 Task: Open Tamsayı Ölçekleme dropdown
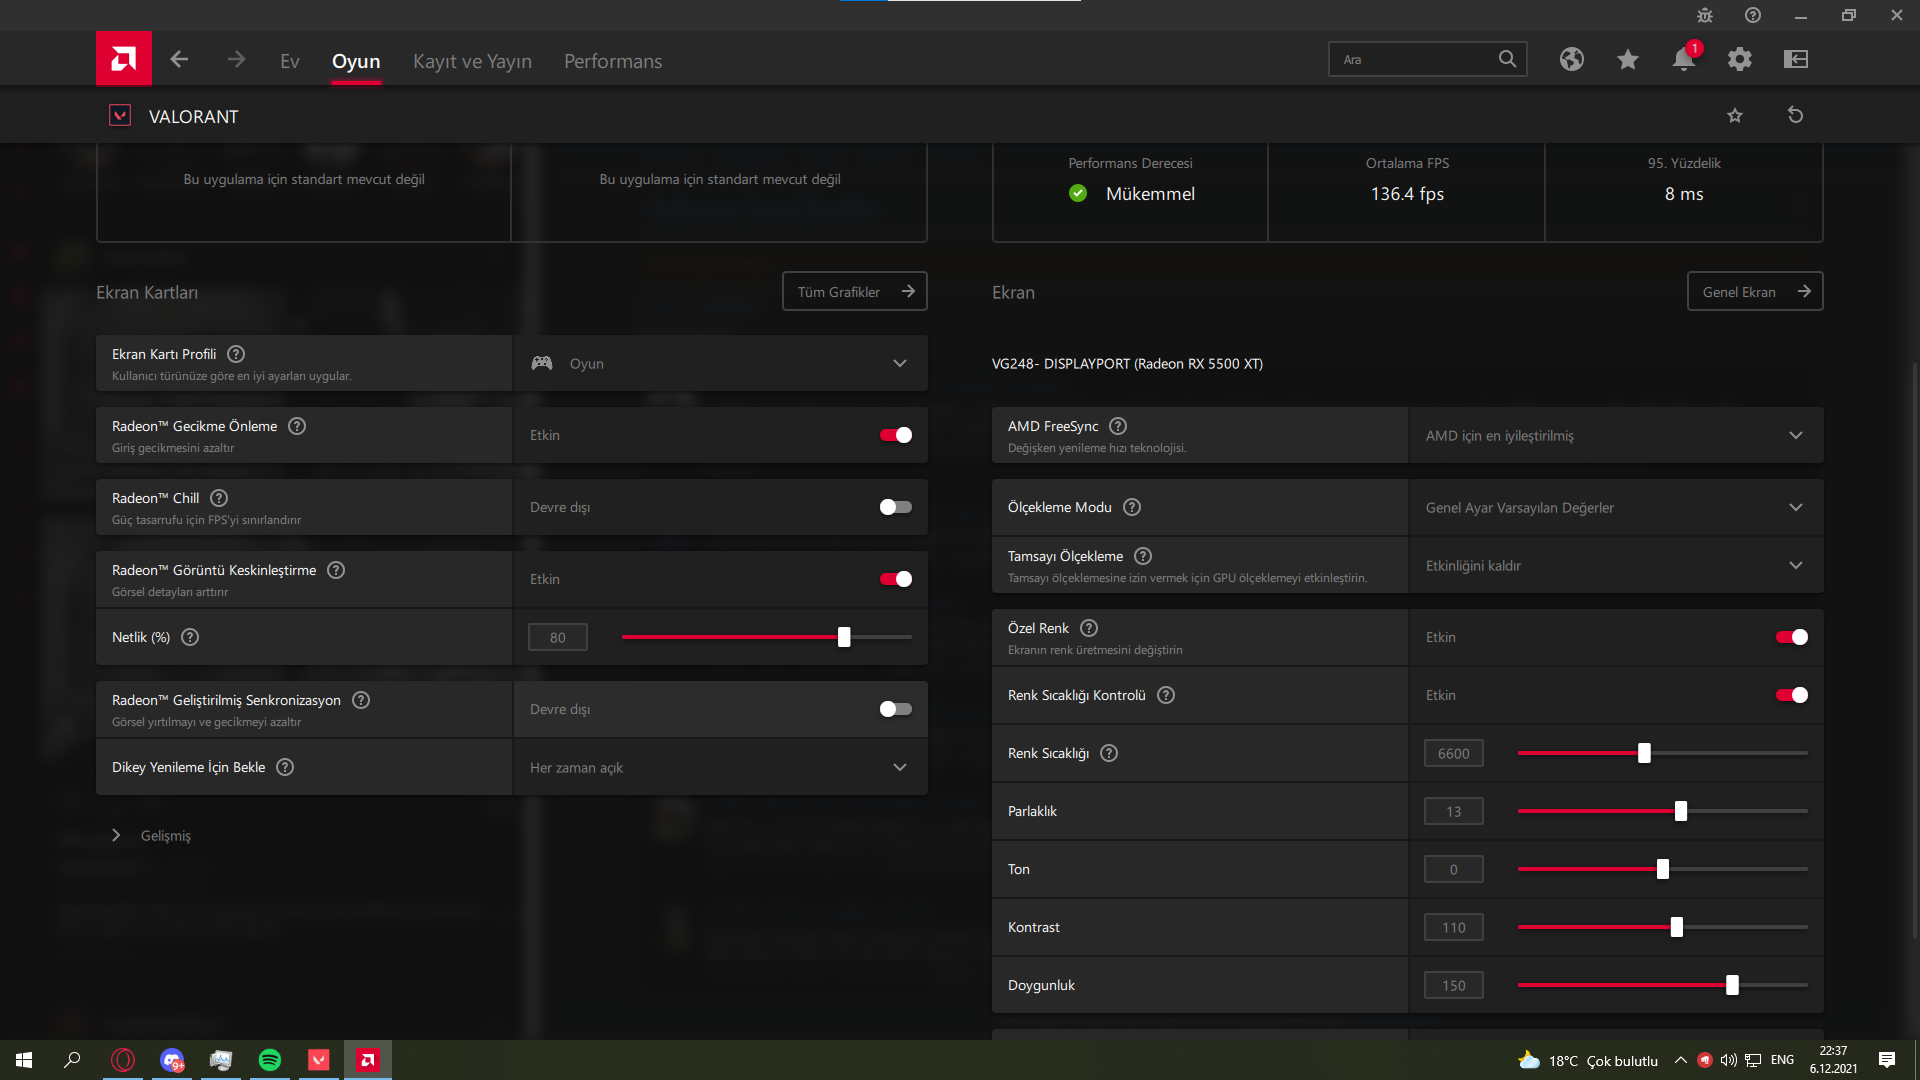coord(1616,565)
